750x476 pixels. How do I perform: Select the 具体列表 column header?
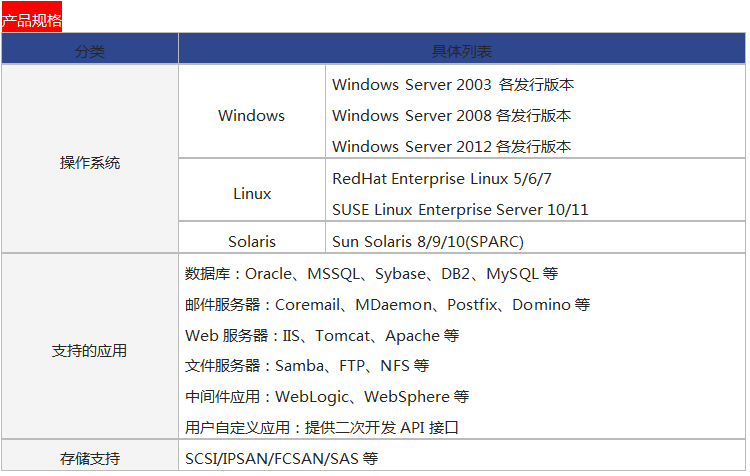pos(462,49)
